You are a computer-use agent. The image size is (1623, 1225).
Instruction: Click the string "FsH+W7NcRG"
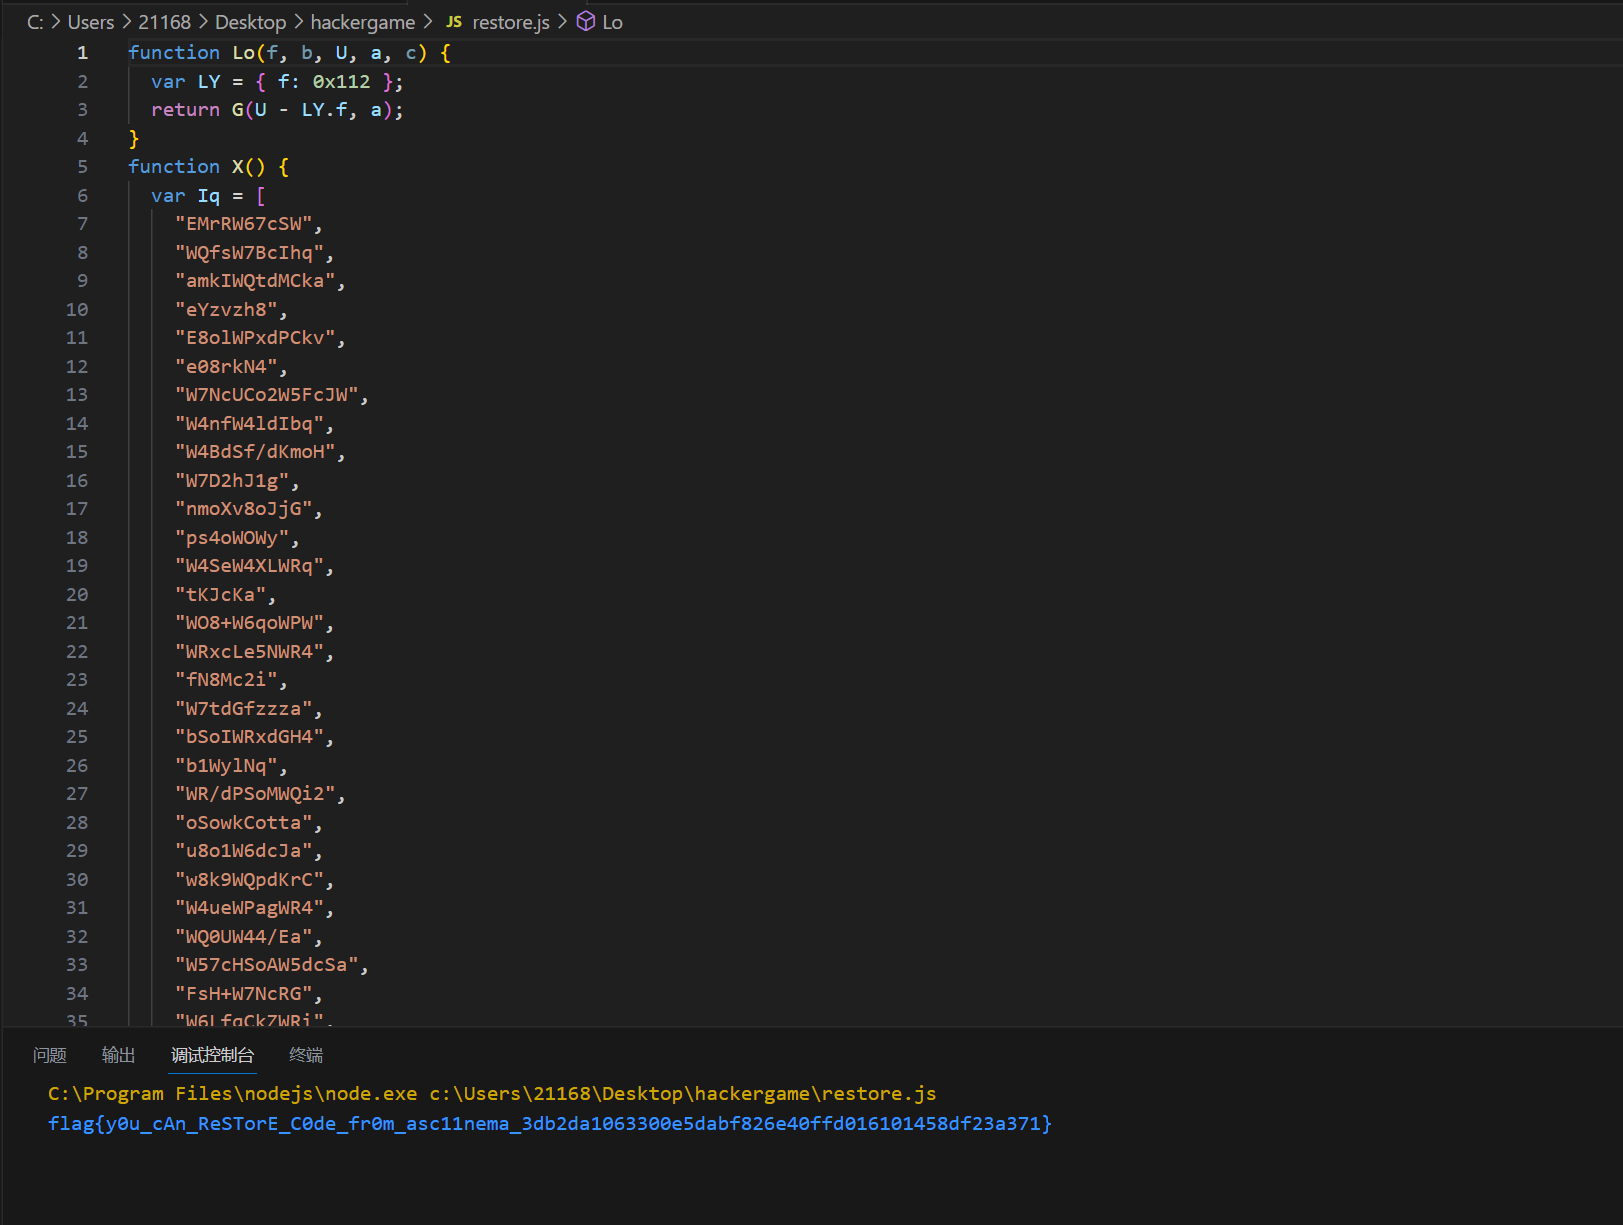pos(243,994)
